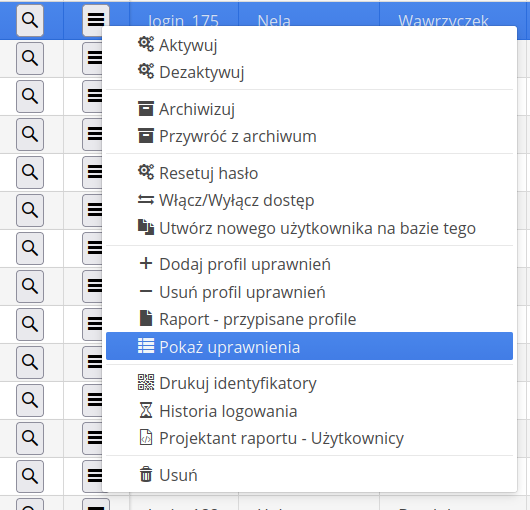The image size is (530, 510).
Task: Click the gears icon next to Aktywuj
Action: [146, 44]
